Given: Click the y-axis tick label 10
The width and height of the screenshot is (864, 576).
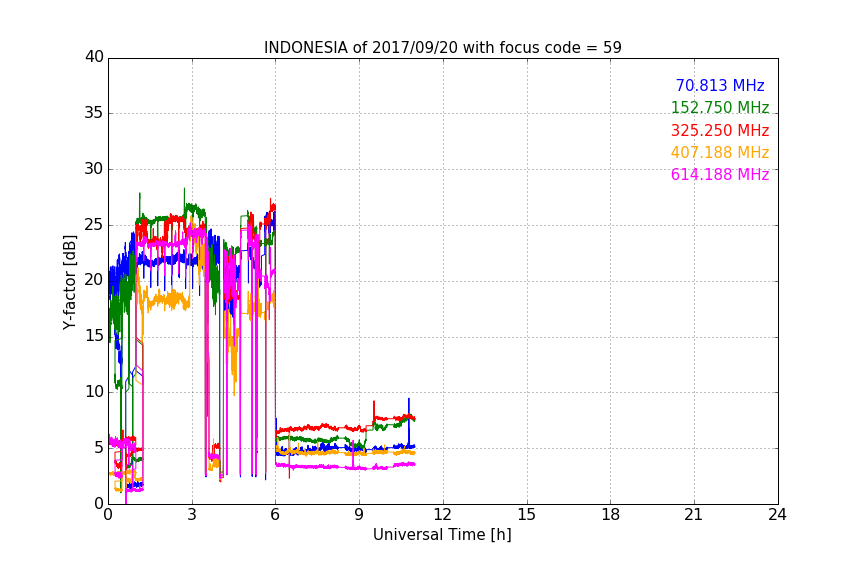Looking at the screenshot, I should 94,392.
